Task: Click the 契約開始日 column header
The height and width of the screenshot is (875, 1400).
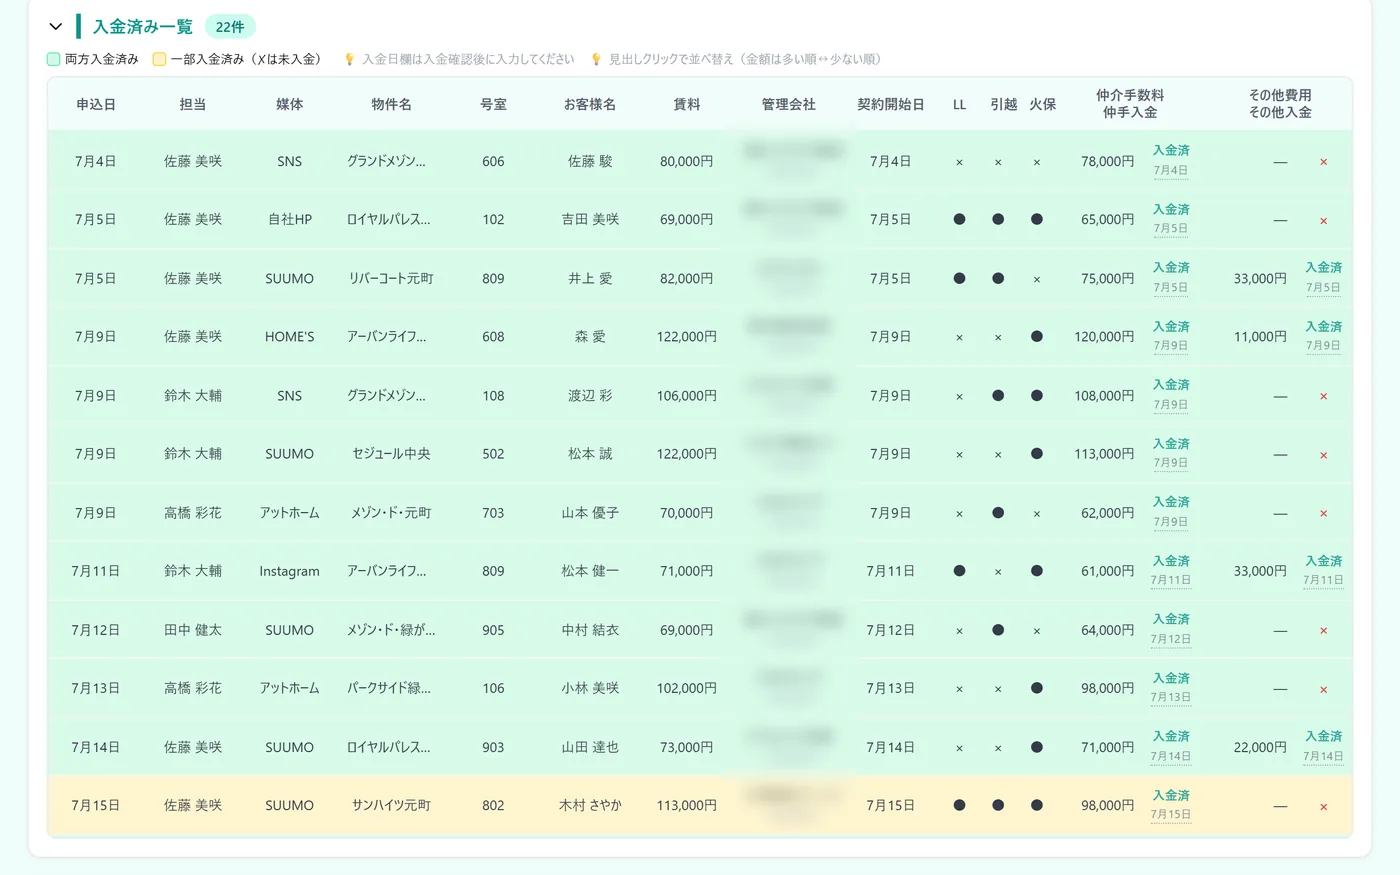Action: pos(891,104)
